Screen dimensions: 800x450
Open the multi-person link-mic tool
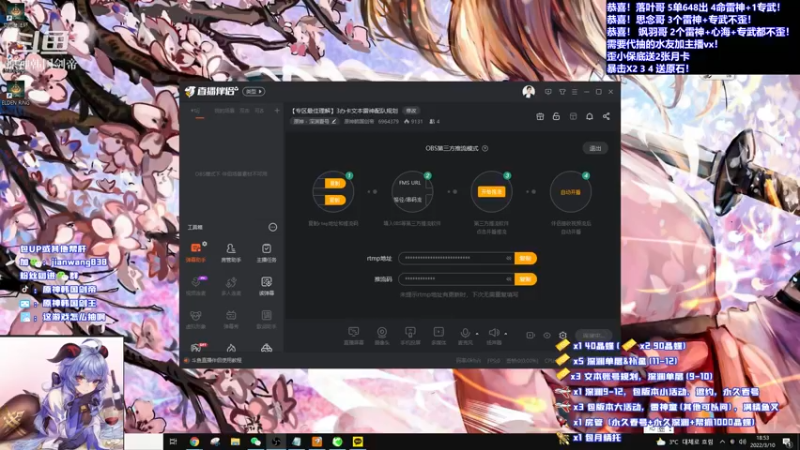coord(231,286)
